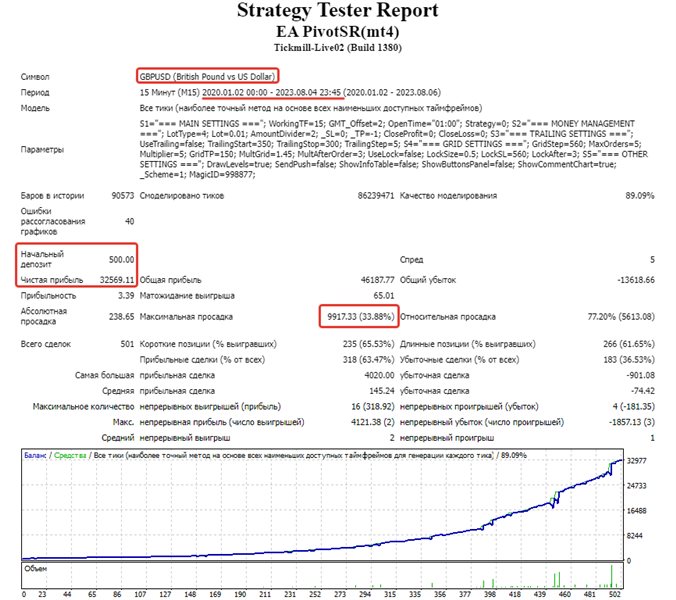The height and width of the screenshot is (600, 676).
Task: Click the 'Баланс' chart legend label
Action: (35, 455)
